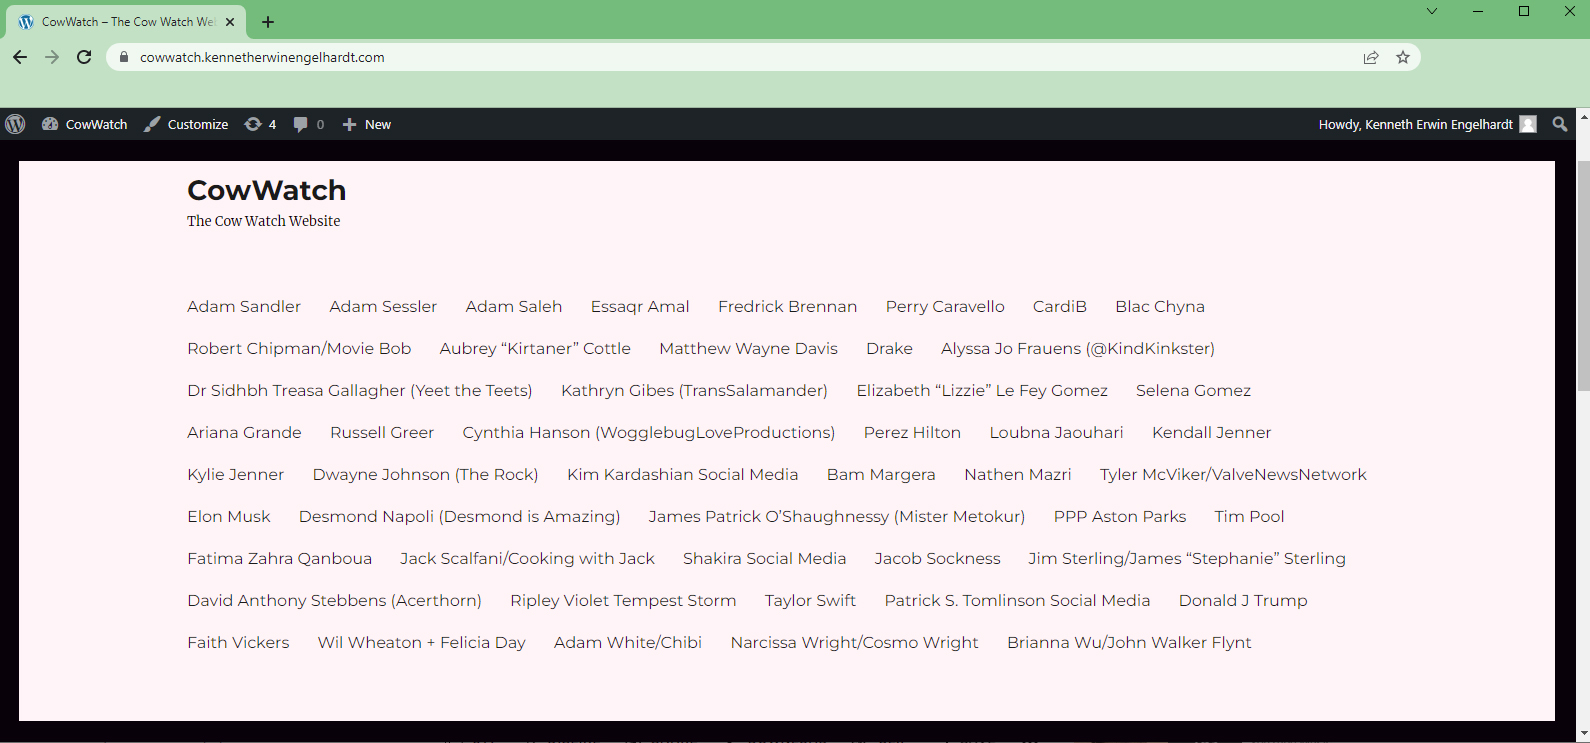Open comments bubble showing 0
1590x743 pixels.
309,124
